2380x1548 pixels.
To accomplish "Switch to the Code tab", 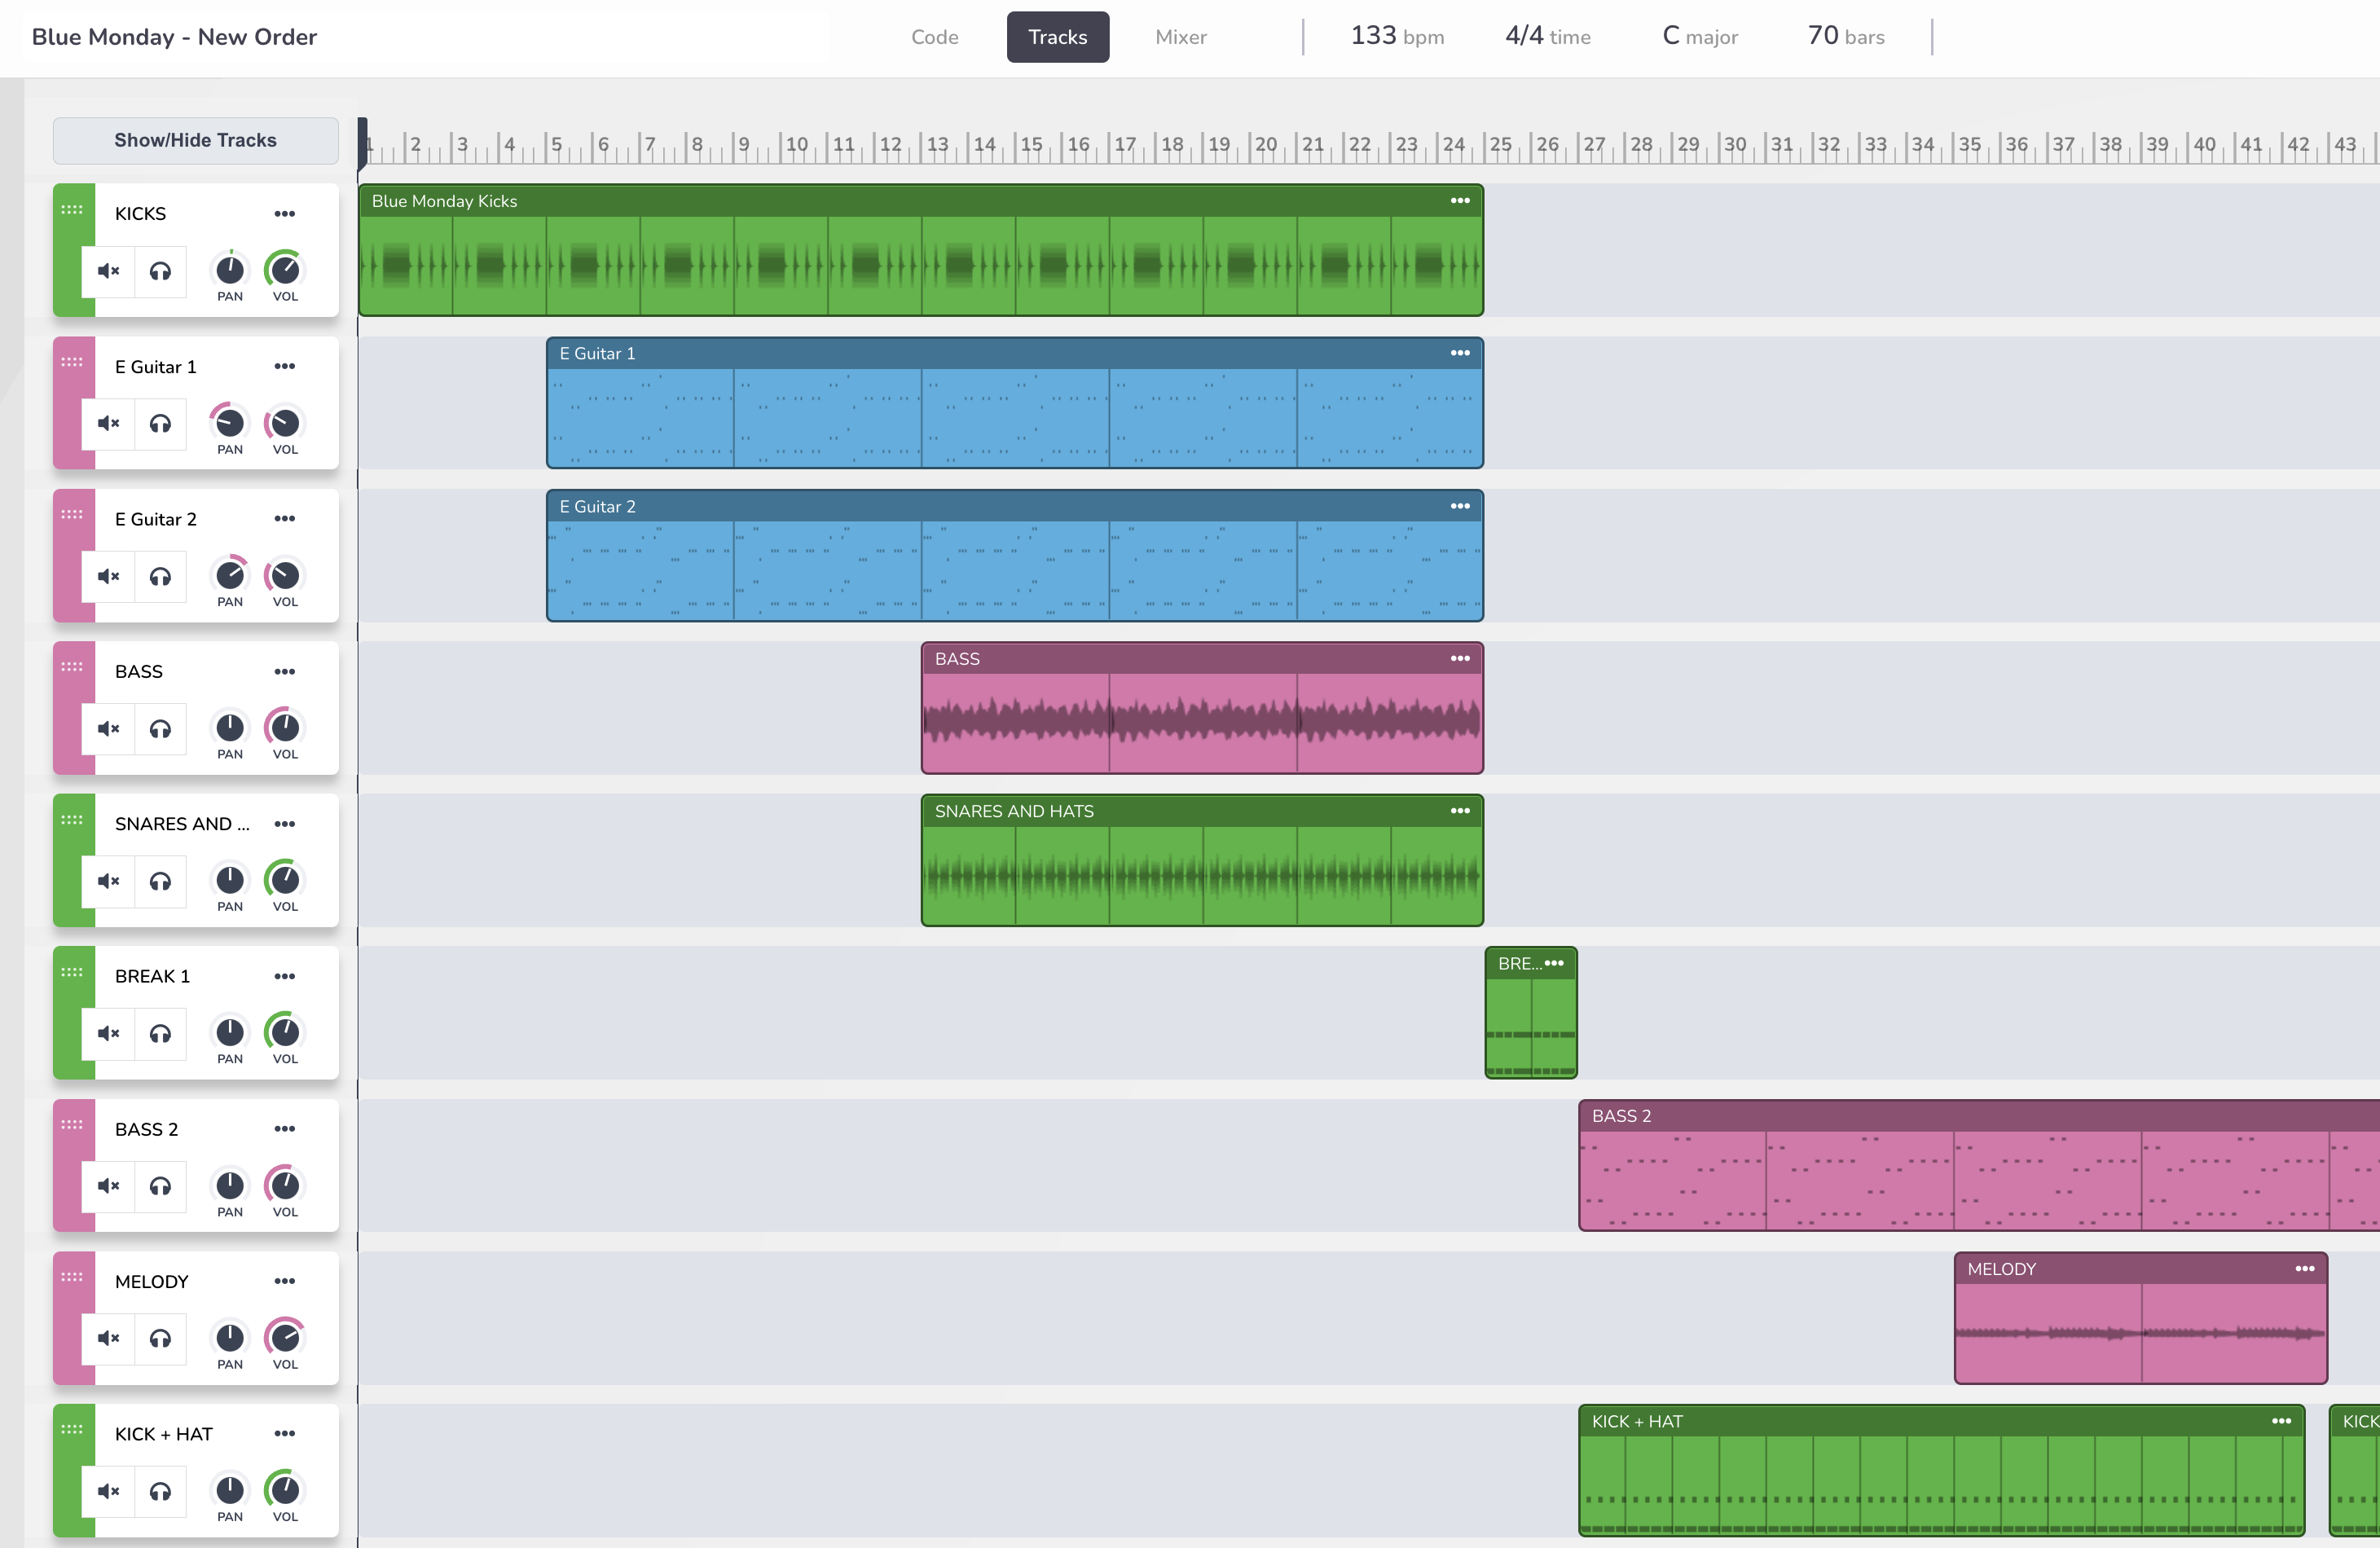I will pos(934,37).
